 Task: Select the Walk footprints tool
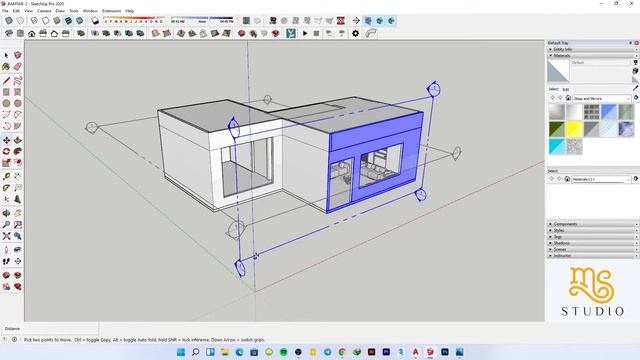click(6, 261)
